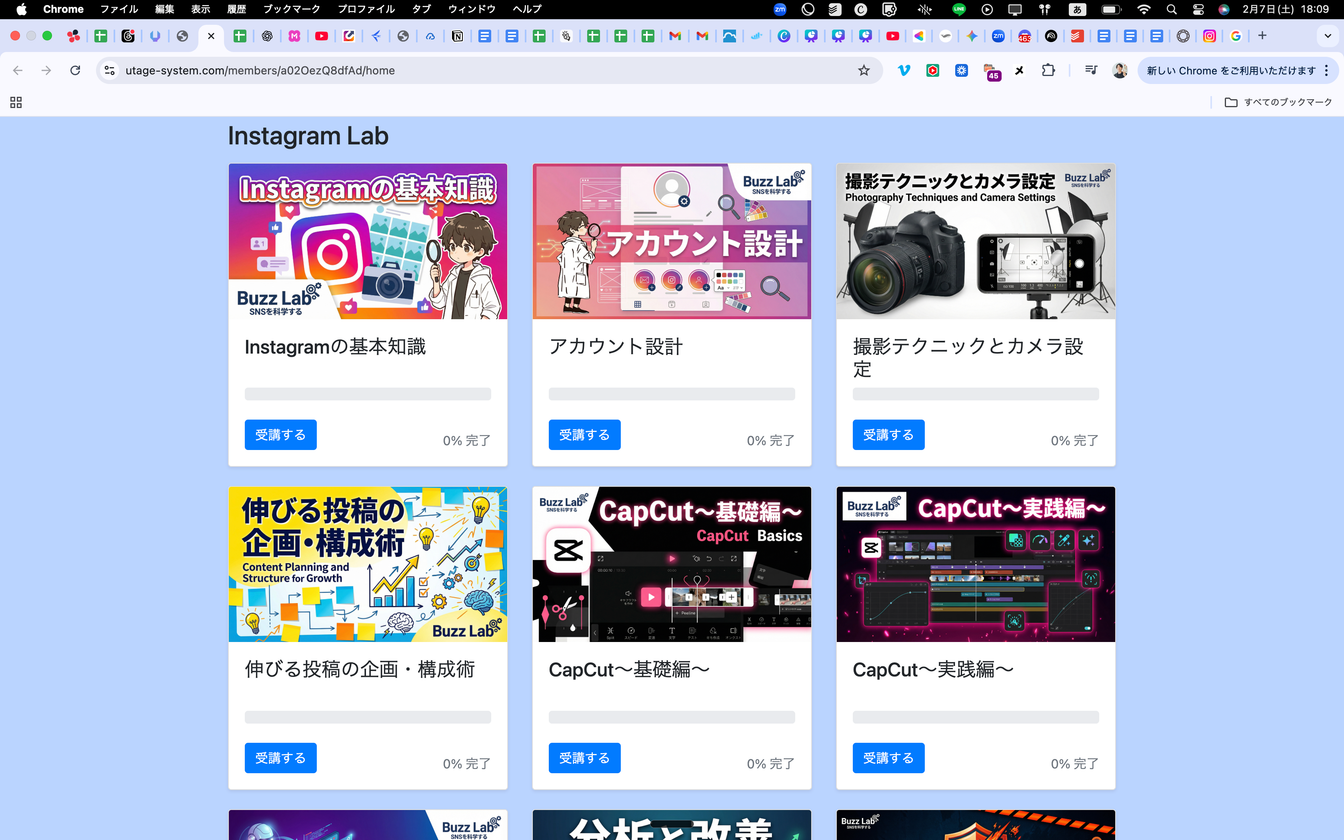Viewport: 1344px width, 840px height.
Task: Open Wi-Fi status in menu bar
Action: pyautogui.click(x=1144, y=9)
